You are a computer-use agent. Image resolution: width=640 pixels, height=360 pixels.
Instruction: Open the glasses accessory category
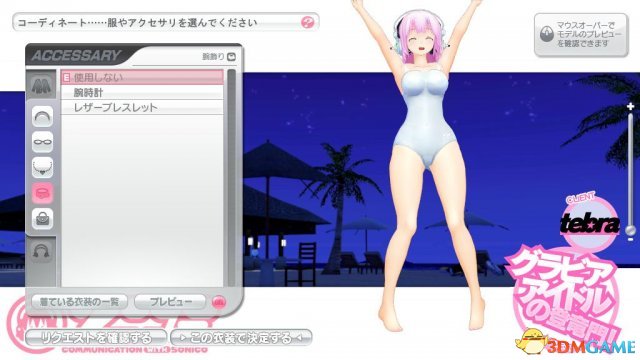coord(42,142)
